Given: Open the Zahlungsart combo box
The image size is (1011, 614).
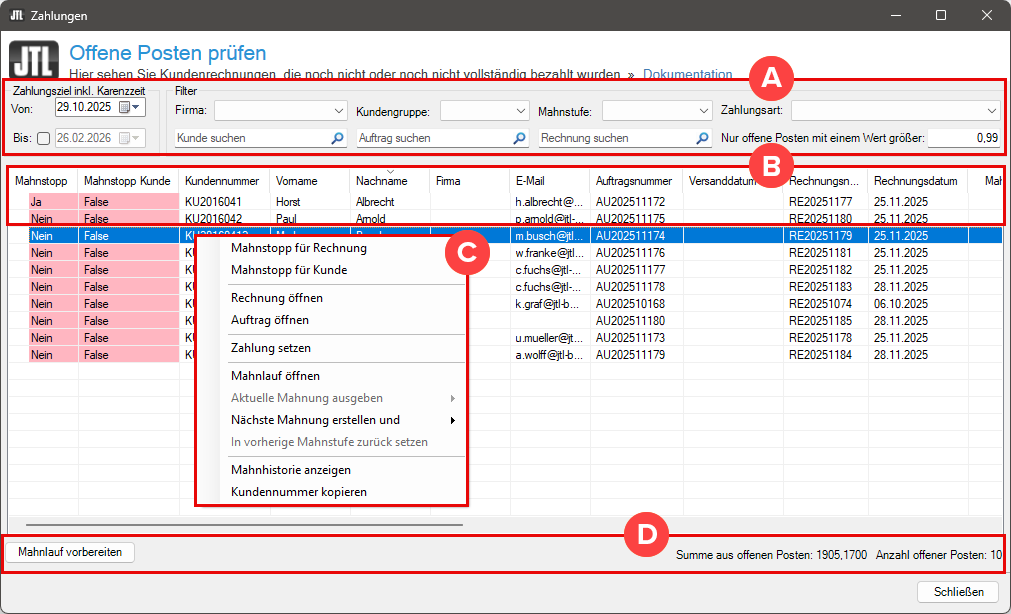Looking at the screenshot, I should click(991, 110).
